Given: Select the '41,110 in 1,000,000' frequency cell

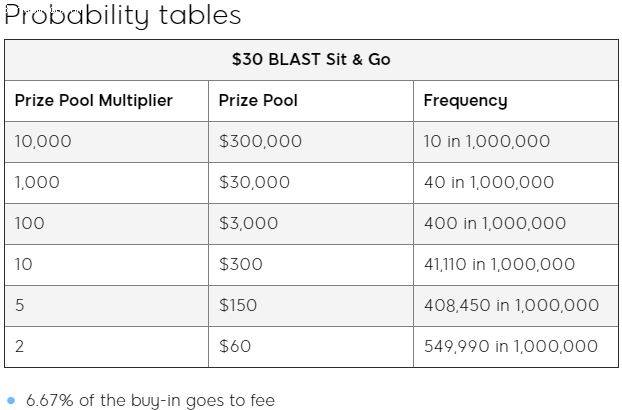Looking at the screenshot, I should (x=499, y=264).
